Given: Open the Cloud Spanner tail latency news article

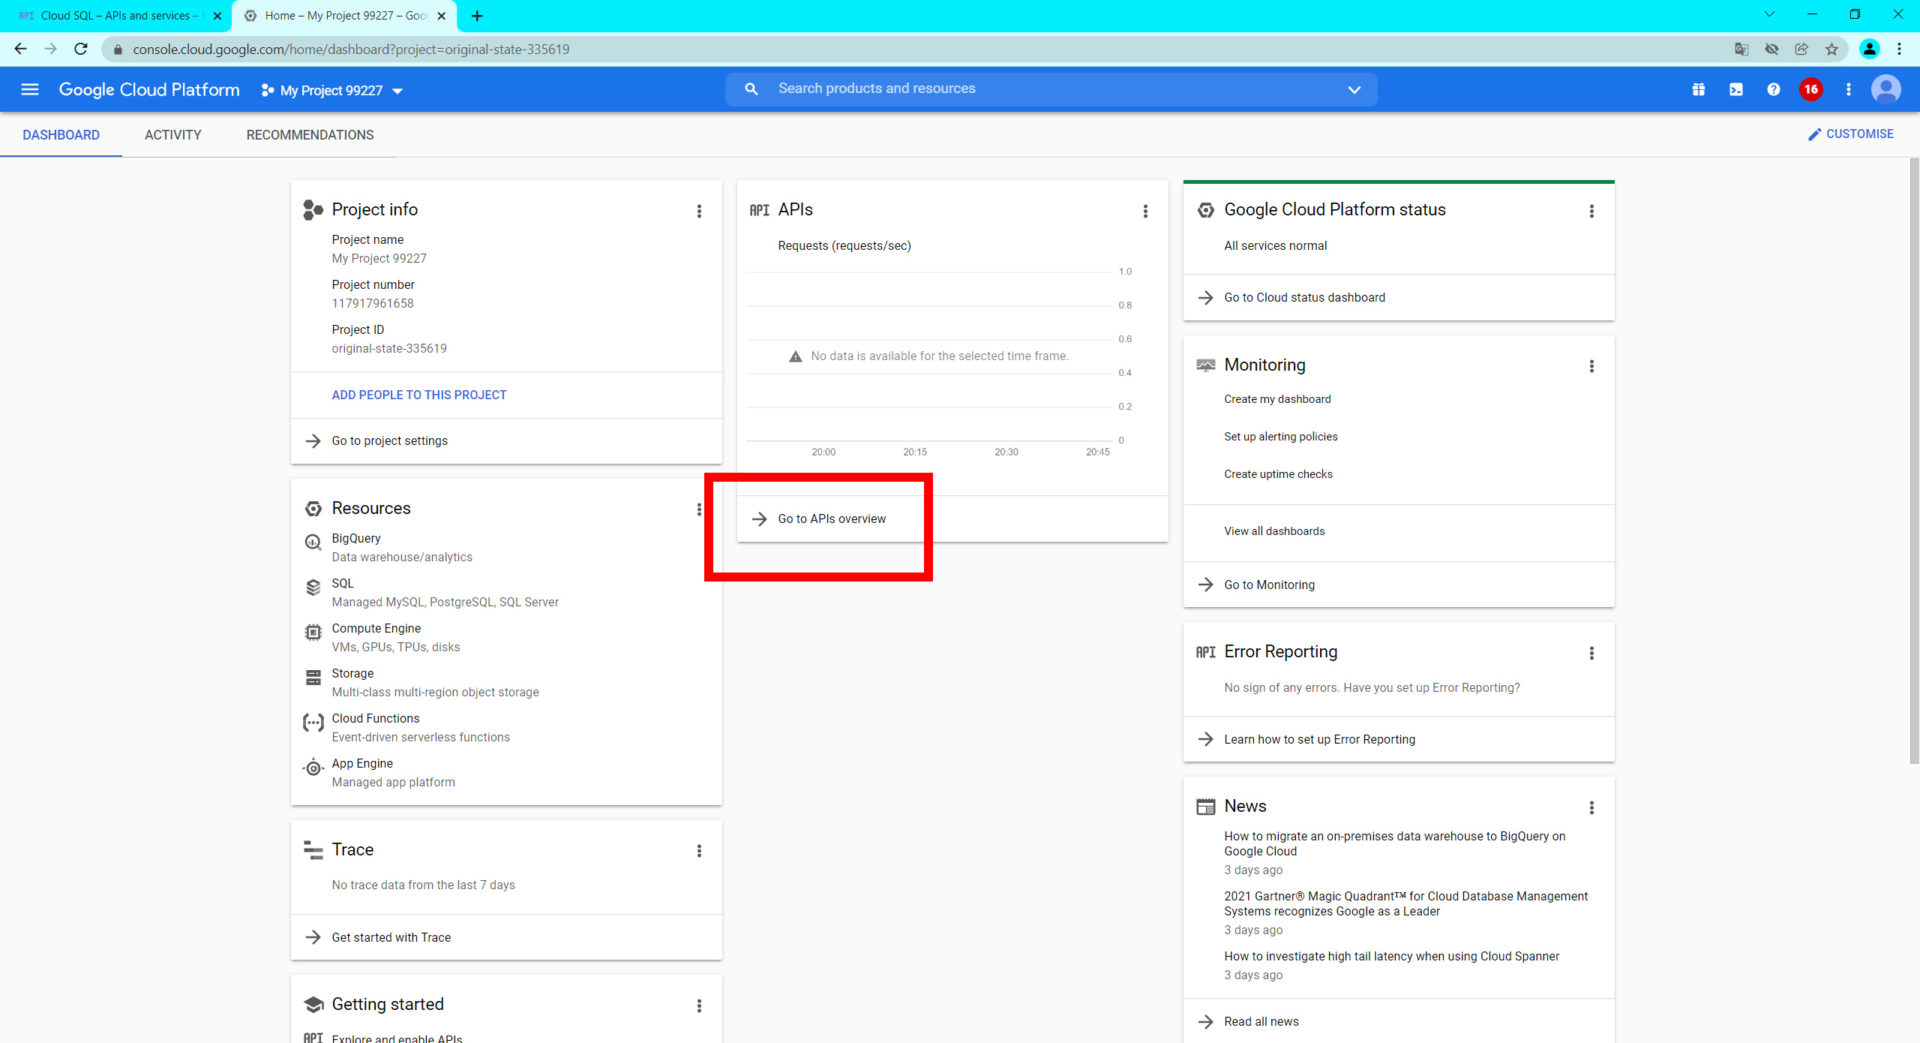Looking at the screenshot, I should (x=1391, y=957).
